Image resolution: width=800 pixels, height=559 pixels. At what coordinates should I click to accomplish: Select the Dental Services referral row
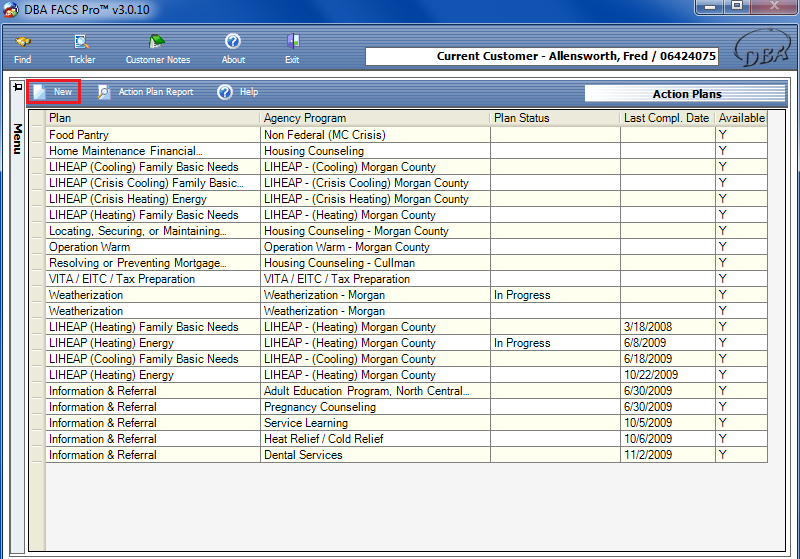point(374,455)
